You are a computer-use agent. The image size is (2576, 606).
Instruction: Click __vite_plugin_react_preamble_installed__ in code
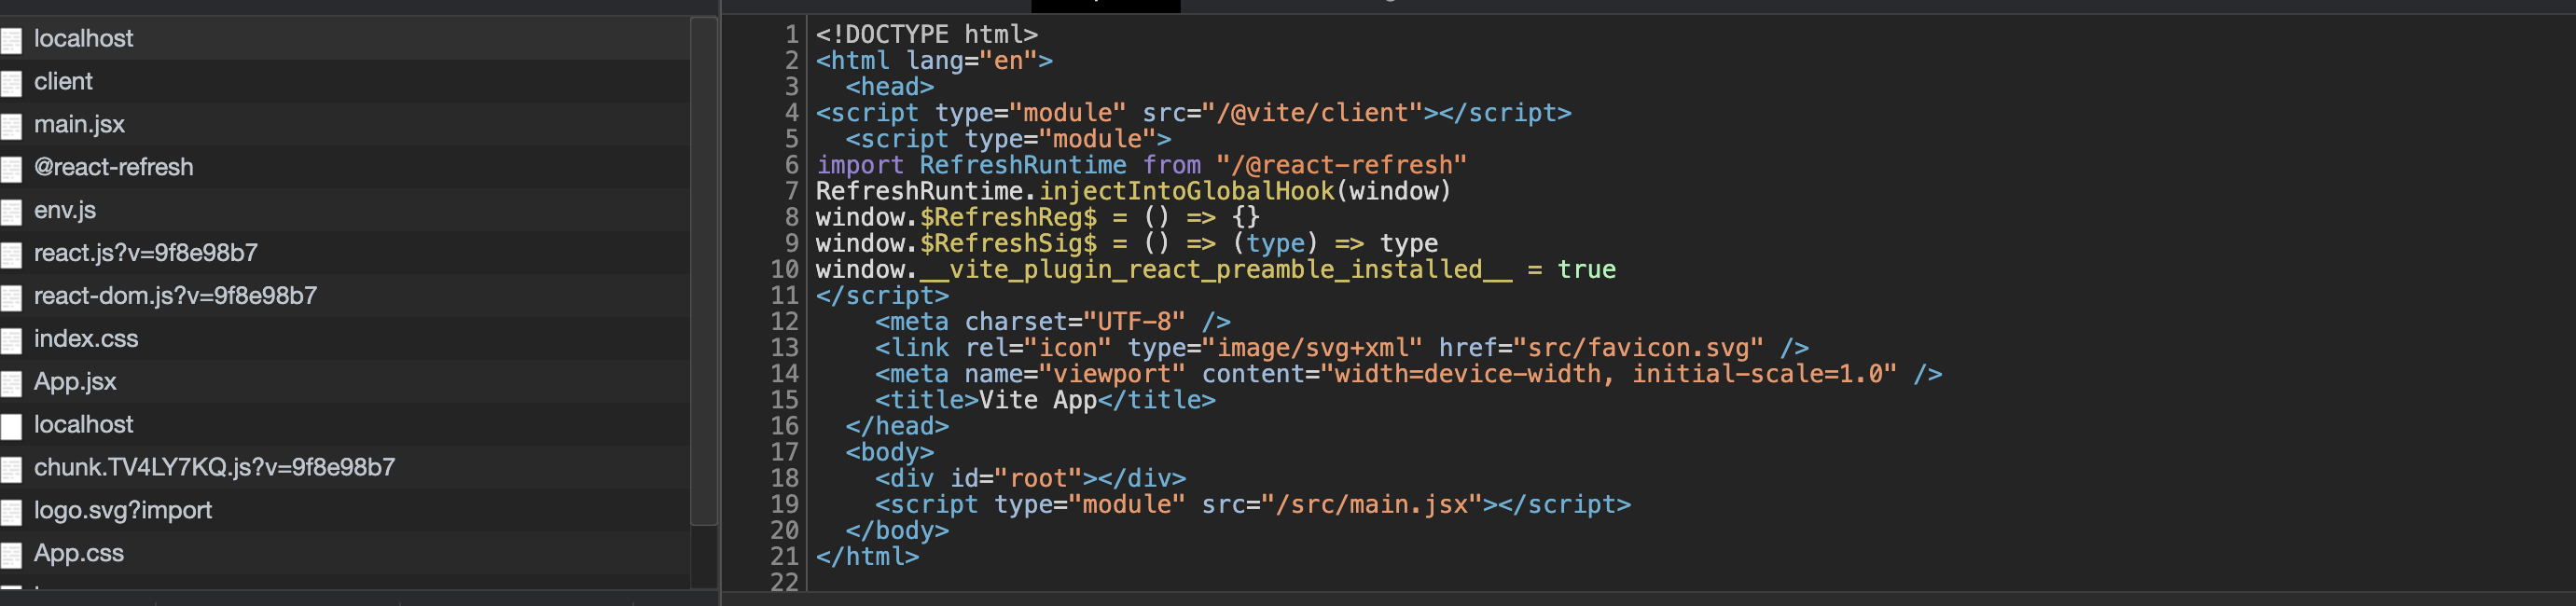click(1216, 270)
